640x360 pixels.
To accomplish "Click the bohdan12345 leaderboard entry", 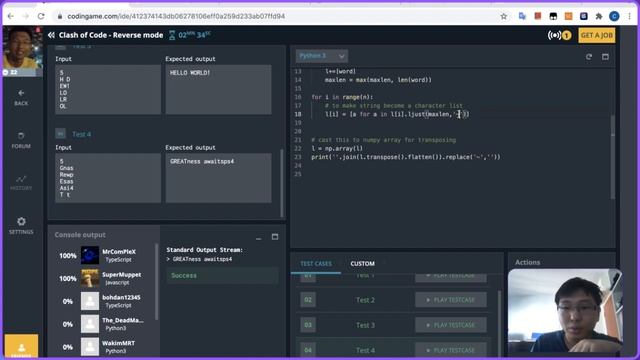I will (102, 301).
